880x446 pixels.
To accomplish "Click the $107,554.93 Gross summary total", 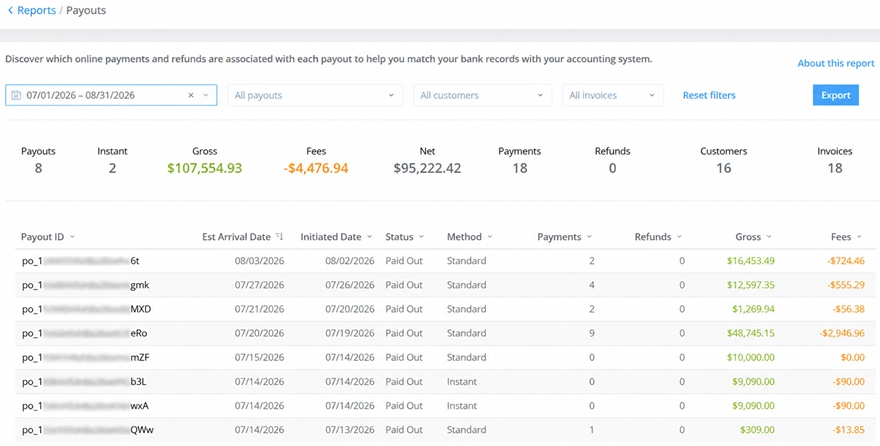I will (205, 168).
